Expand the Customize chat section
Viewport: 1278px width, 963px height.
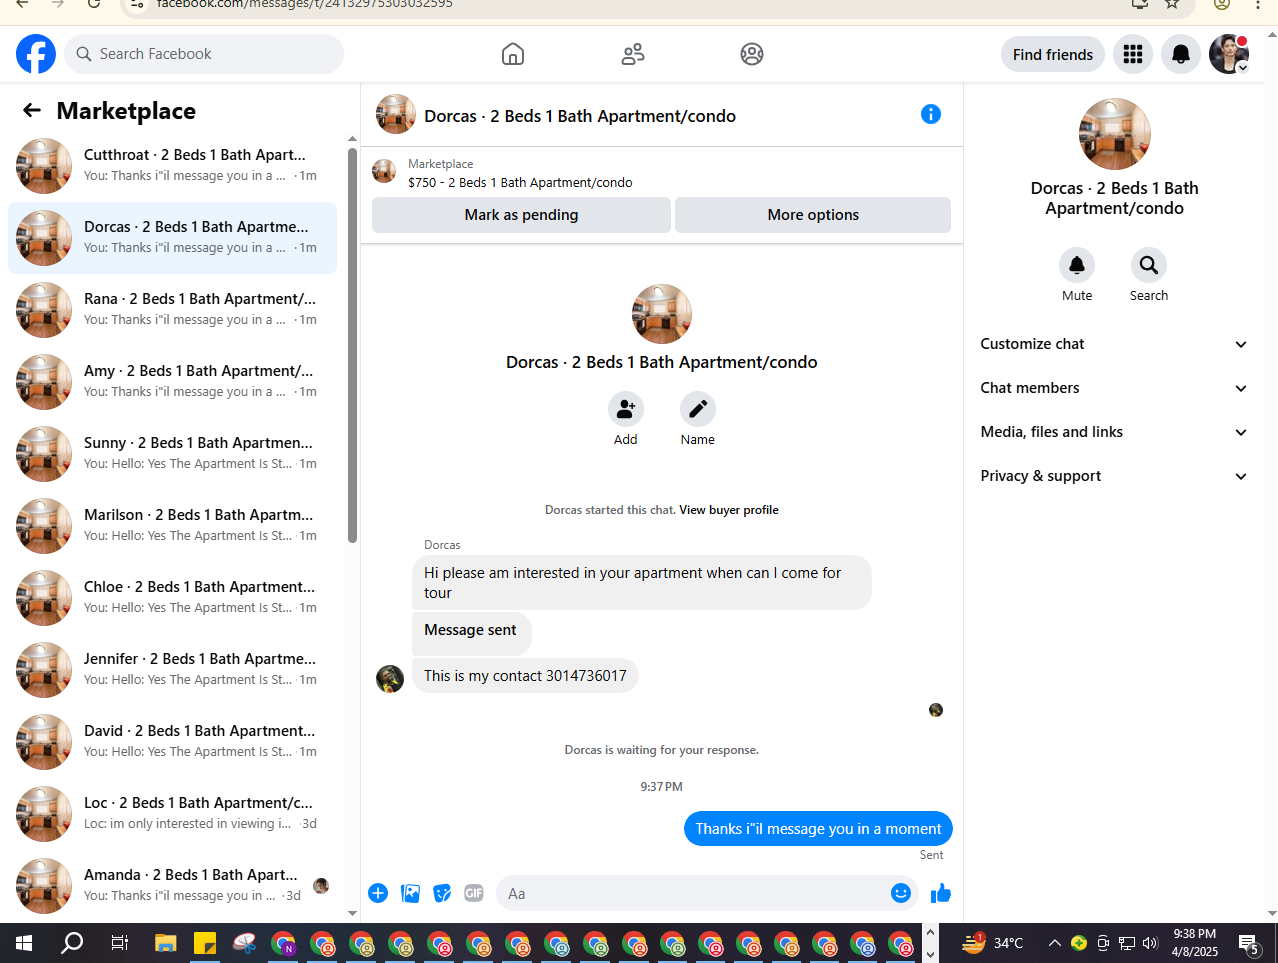1114,344
